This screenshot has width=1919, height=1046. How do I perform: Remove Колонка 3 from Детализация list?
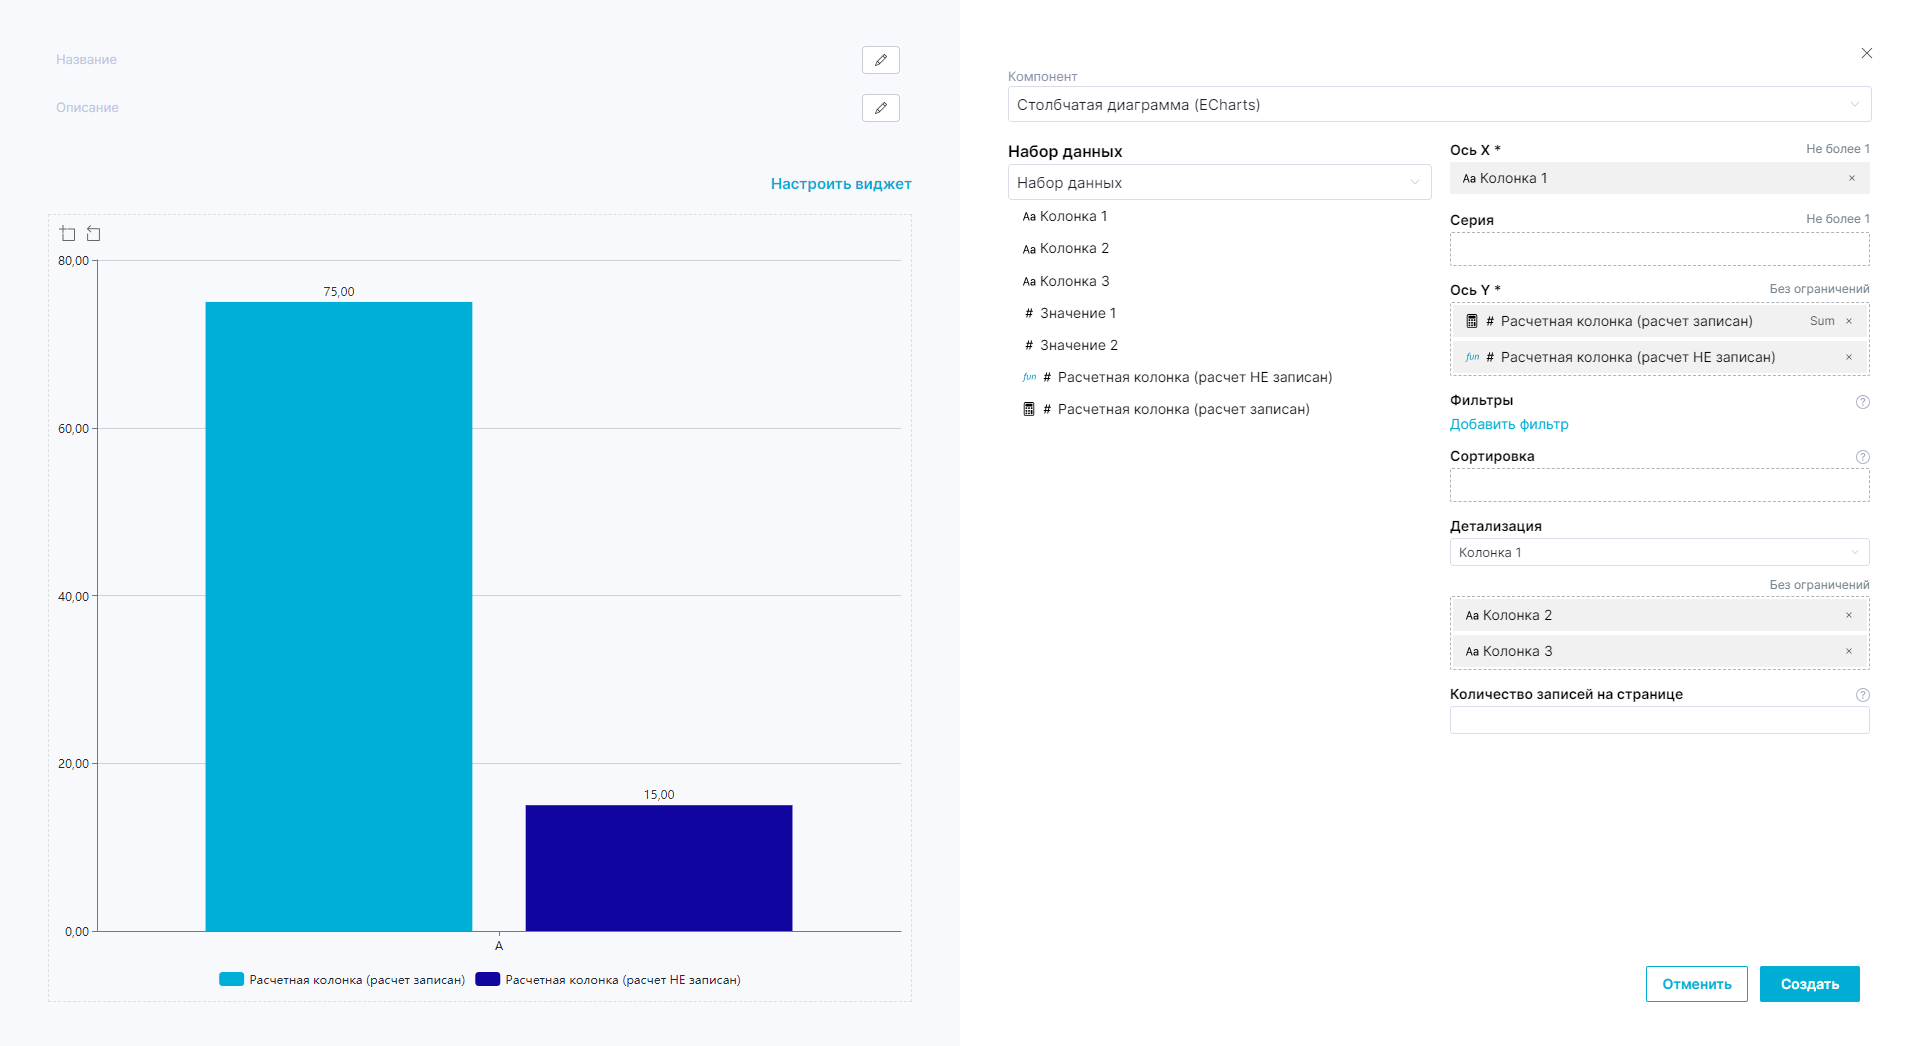click(1848, 652)
